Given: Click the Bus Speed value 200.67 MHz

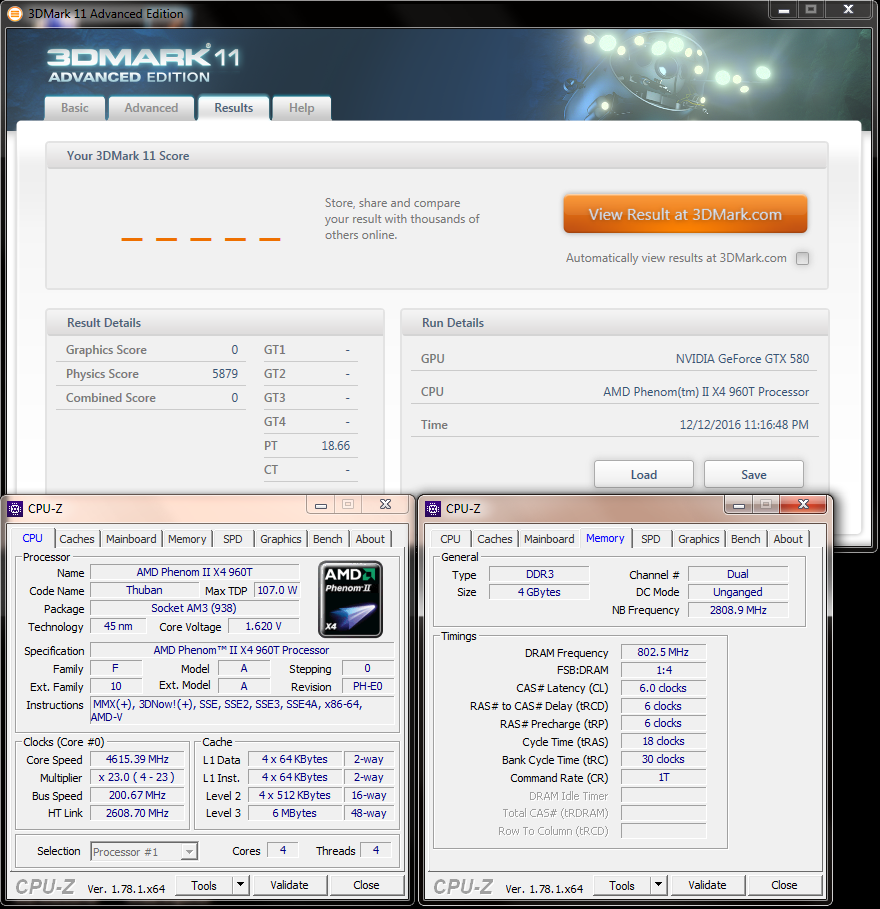Looking at the screenshot, I should (x=137, y=795).
